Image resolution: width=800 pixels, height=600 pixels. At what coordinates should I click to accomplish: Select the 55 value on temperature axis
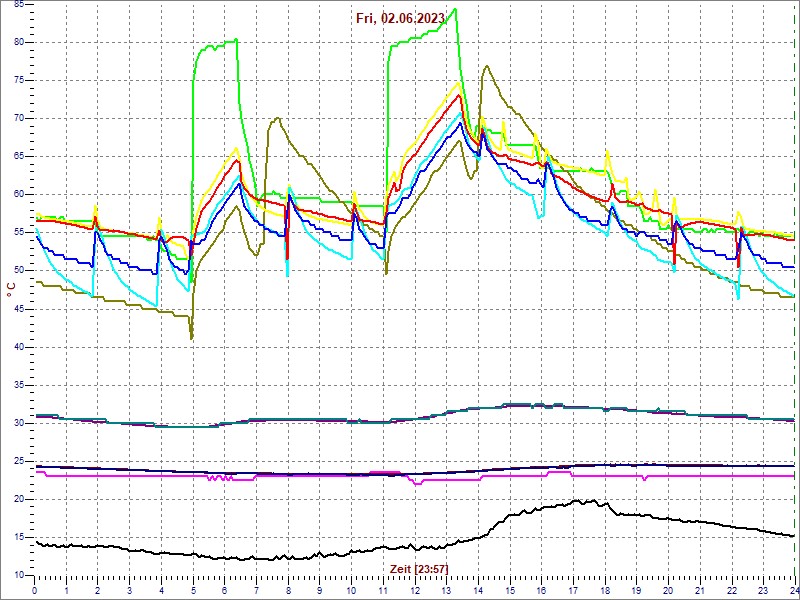tap(18, 233)
